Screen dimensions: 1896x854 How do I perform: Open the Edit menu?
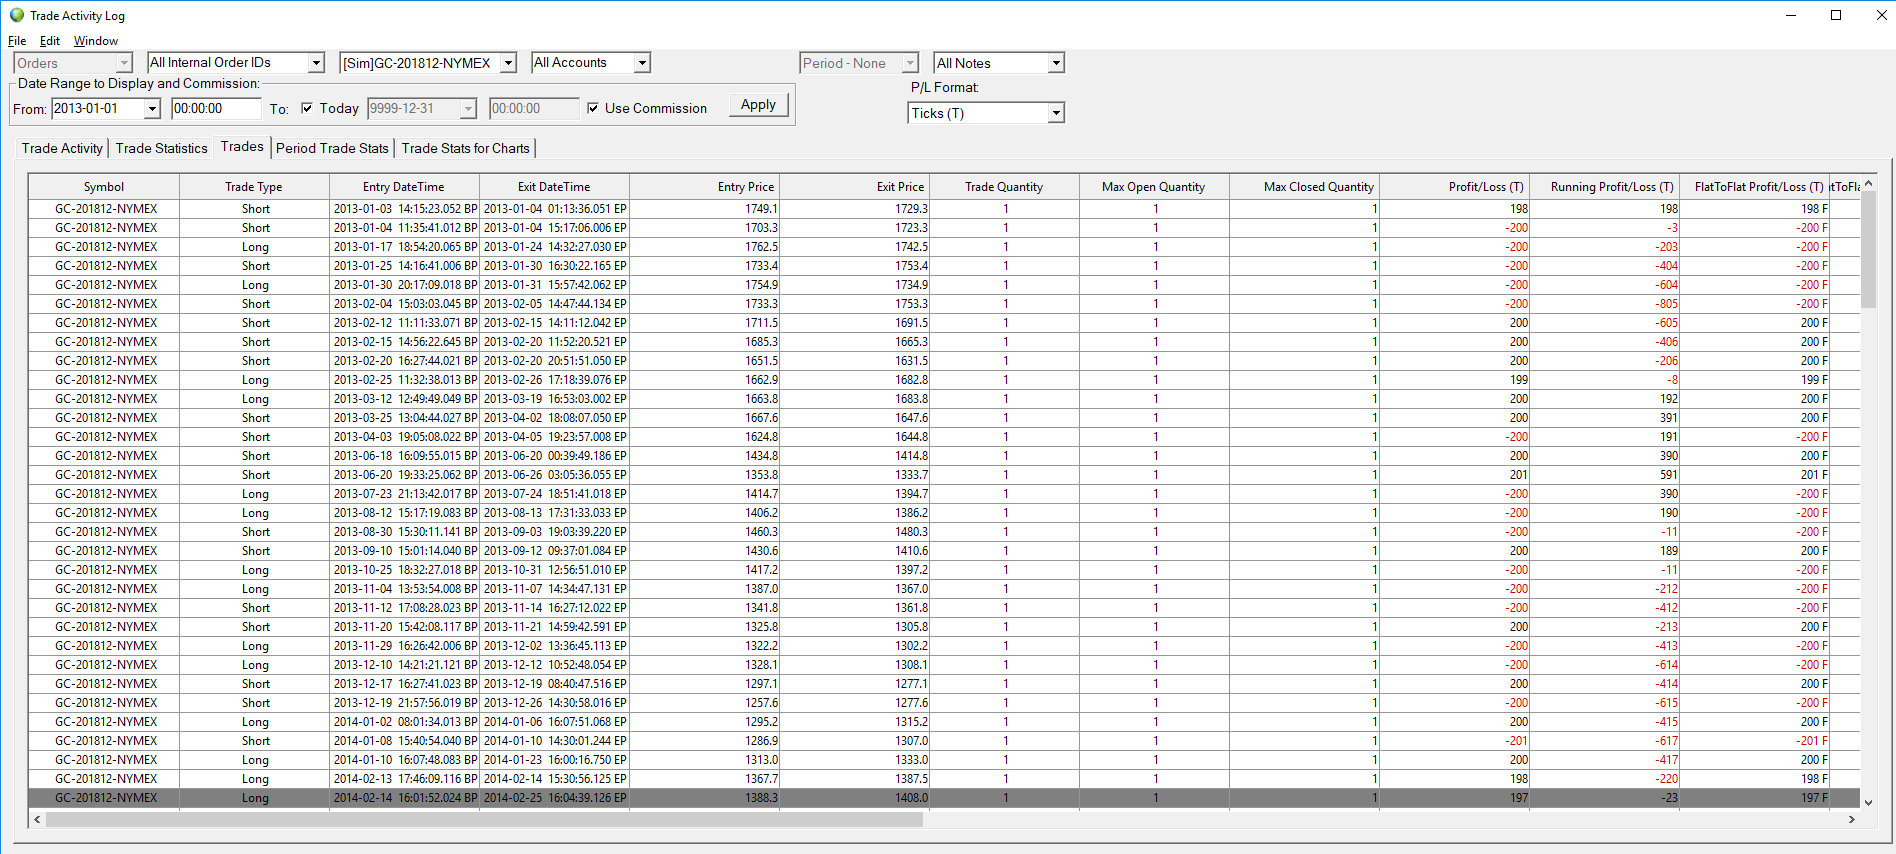coord(50,41)
